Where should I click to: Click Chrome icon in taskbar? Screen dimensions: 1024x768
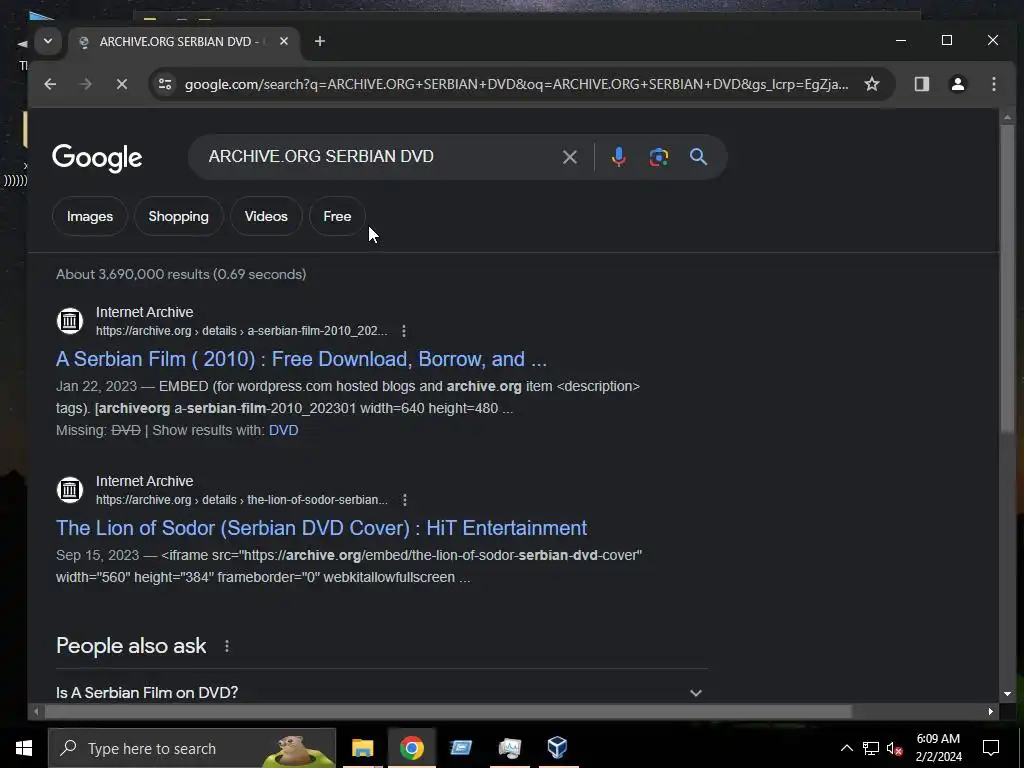(x=411, y=748)
